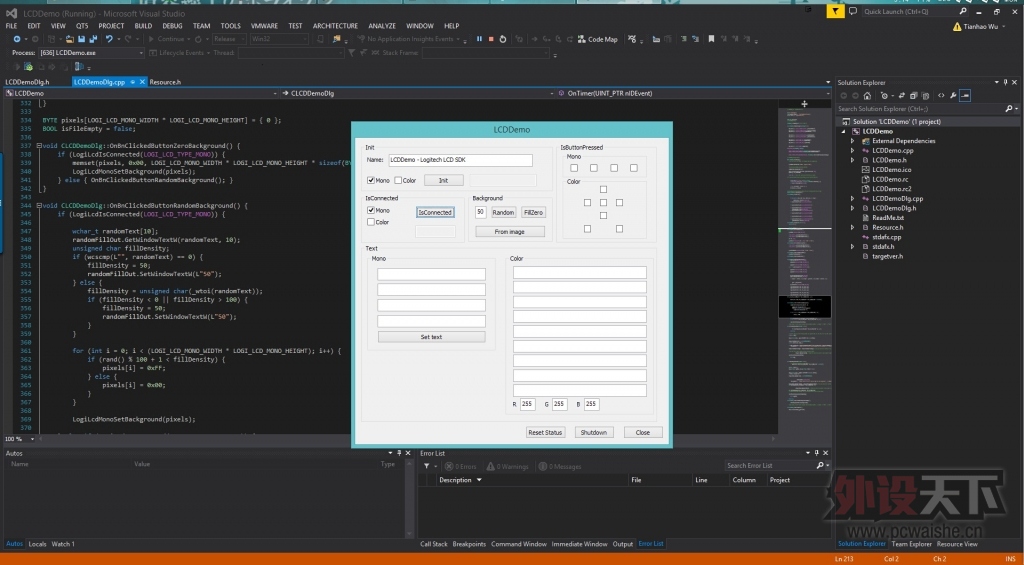Click the Error List filter funnel icon

point(426,466)
